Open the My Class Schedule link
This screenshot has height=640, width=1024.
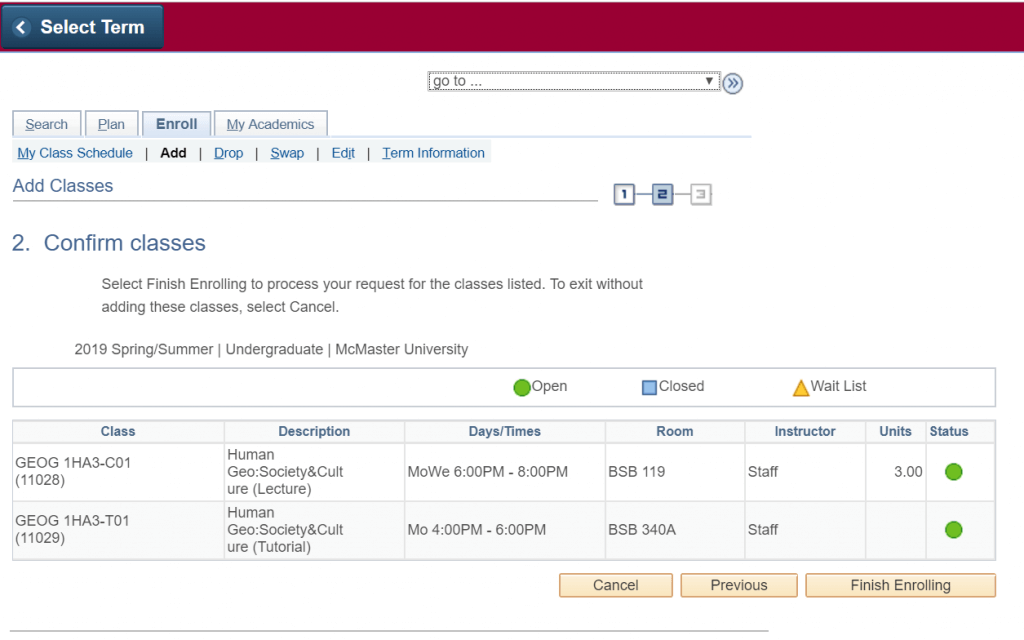click(75, 153)
